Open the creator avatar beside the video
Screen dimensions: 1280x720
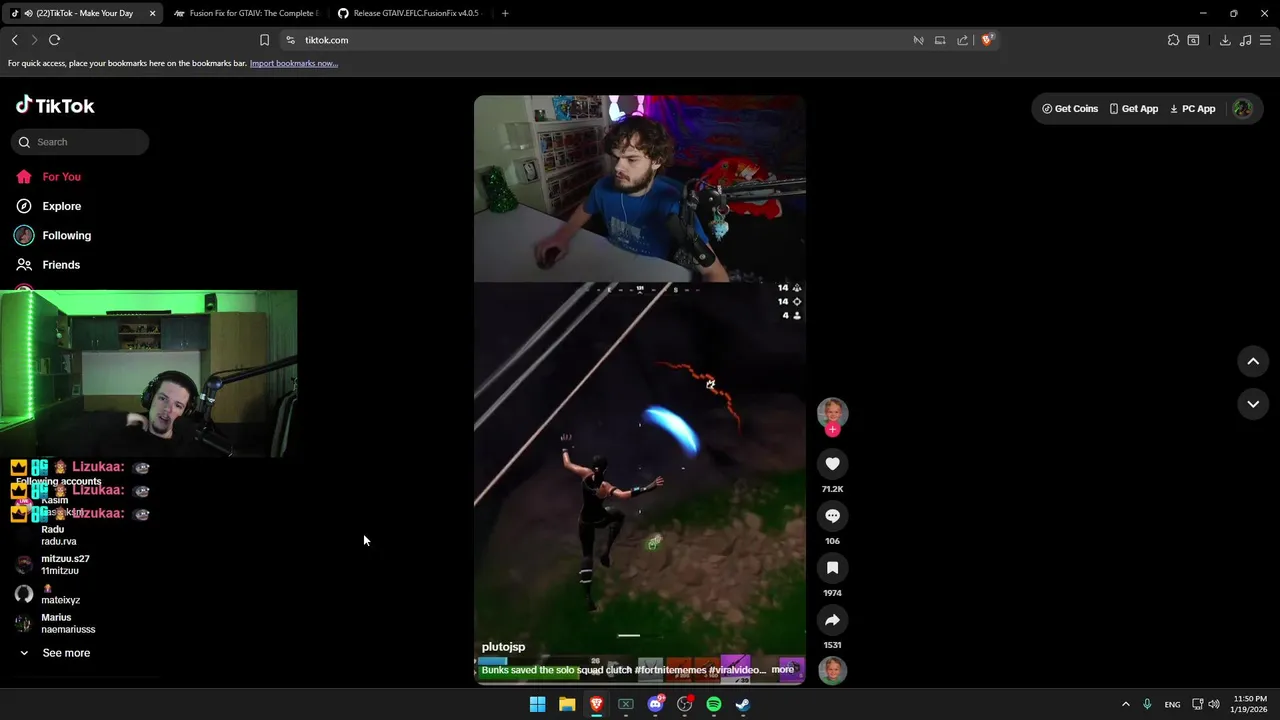click(x=832, y=412)
